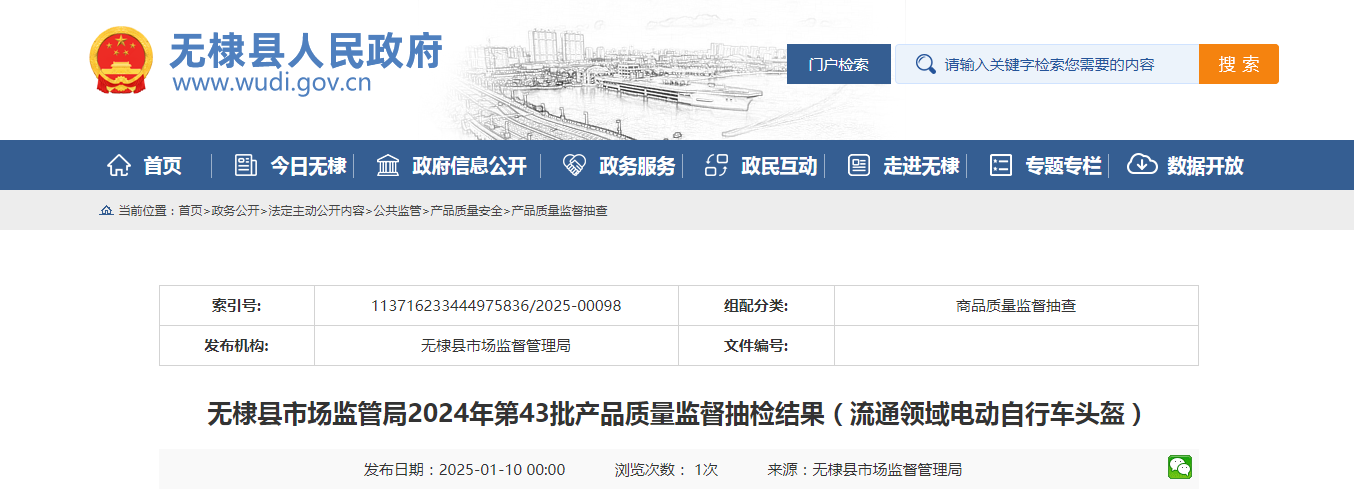Click the building icon beside 政府信息公开
This screenshot has width=1354, height=498.
387,166
